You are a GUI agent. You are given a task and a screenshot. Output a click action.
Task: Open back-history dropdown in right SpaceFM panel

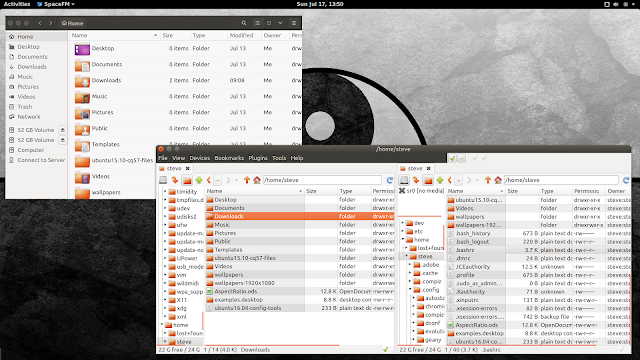click(x=459, y=180)
